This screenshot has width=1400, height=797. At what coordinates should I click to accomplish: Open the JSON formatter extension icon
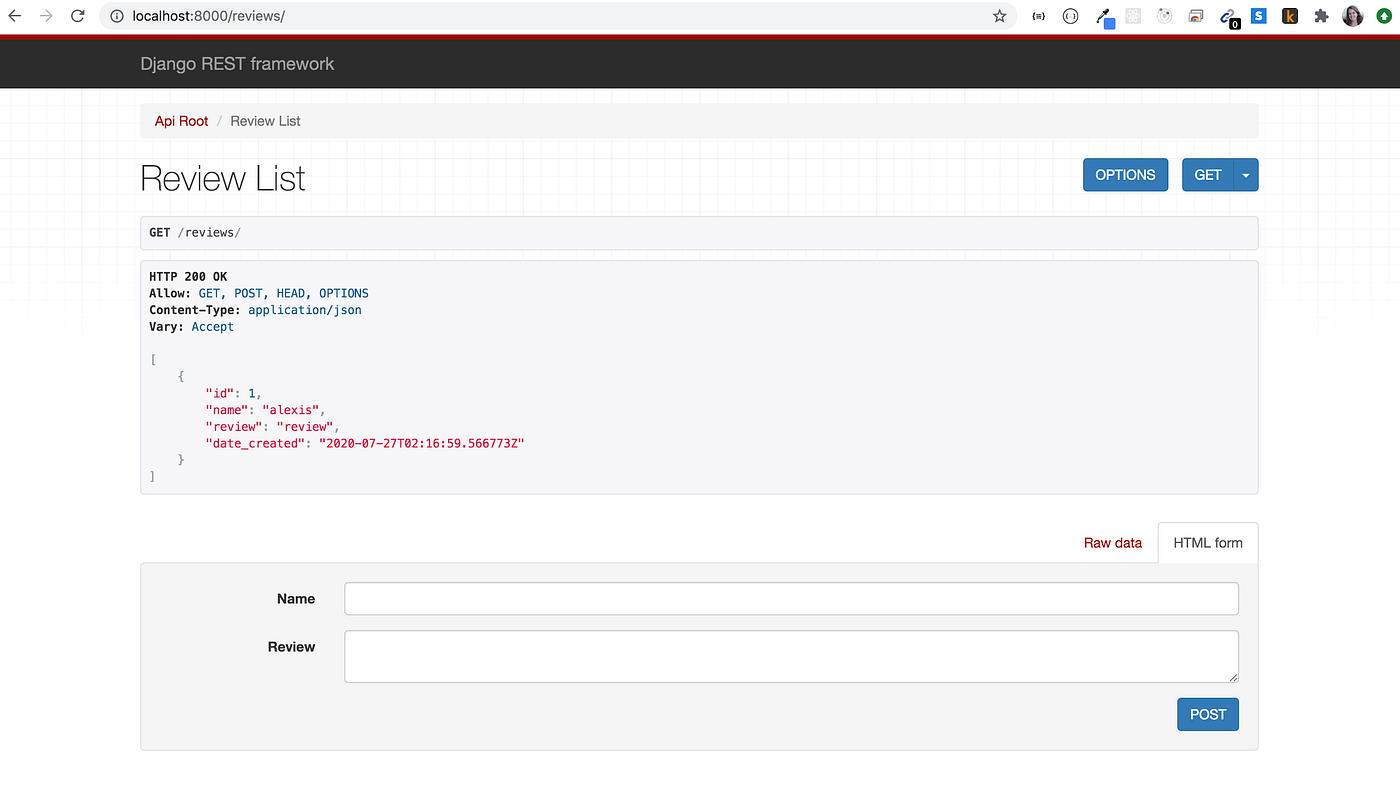(x=1038, y=15)
